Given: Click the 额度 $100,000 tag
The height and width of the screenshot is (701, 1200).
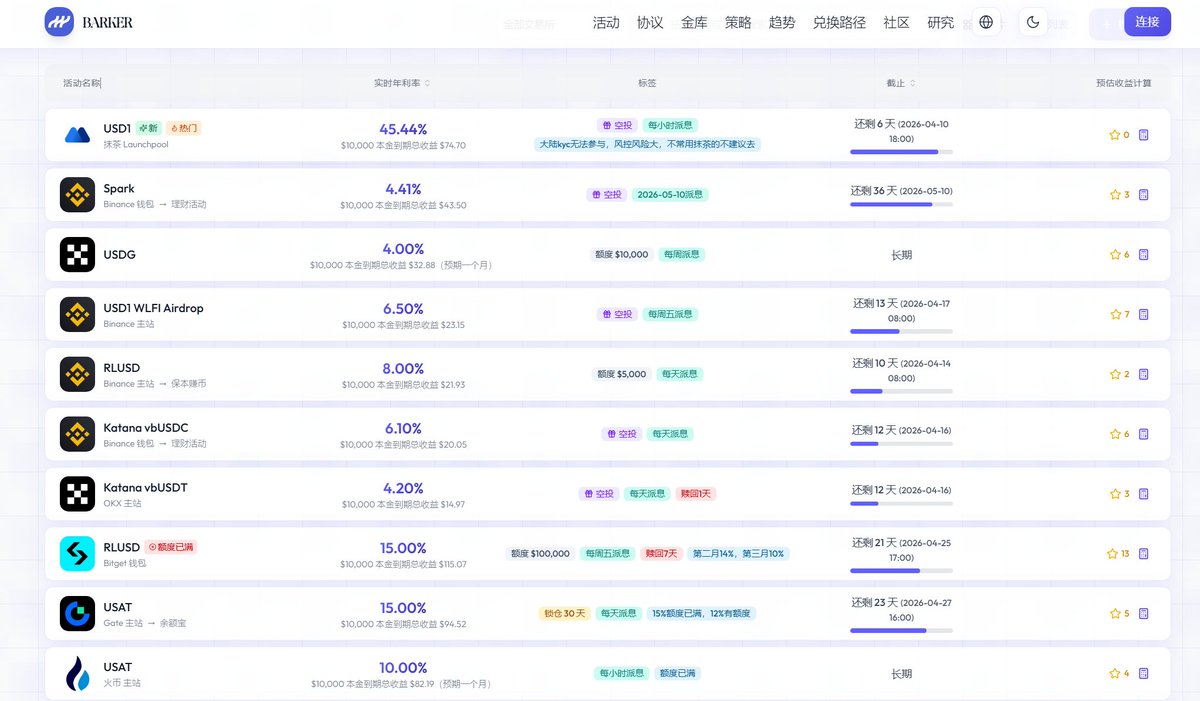Looking at the screenshot, I should click(x=540, y=554).
